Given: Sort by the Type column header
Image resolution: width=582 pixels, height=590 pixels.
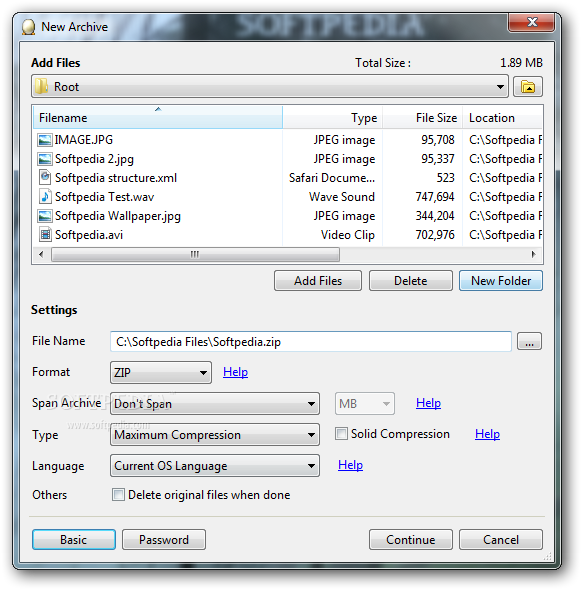Looking at the screenshot, I should [333, 118].
